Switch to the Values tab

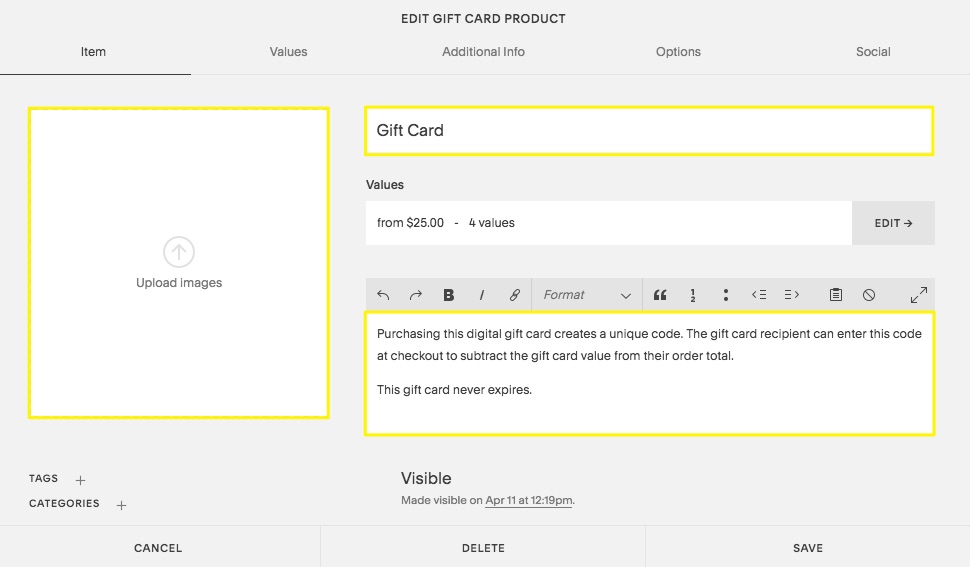[288, 52]
